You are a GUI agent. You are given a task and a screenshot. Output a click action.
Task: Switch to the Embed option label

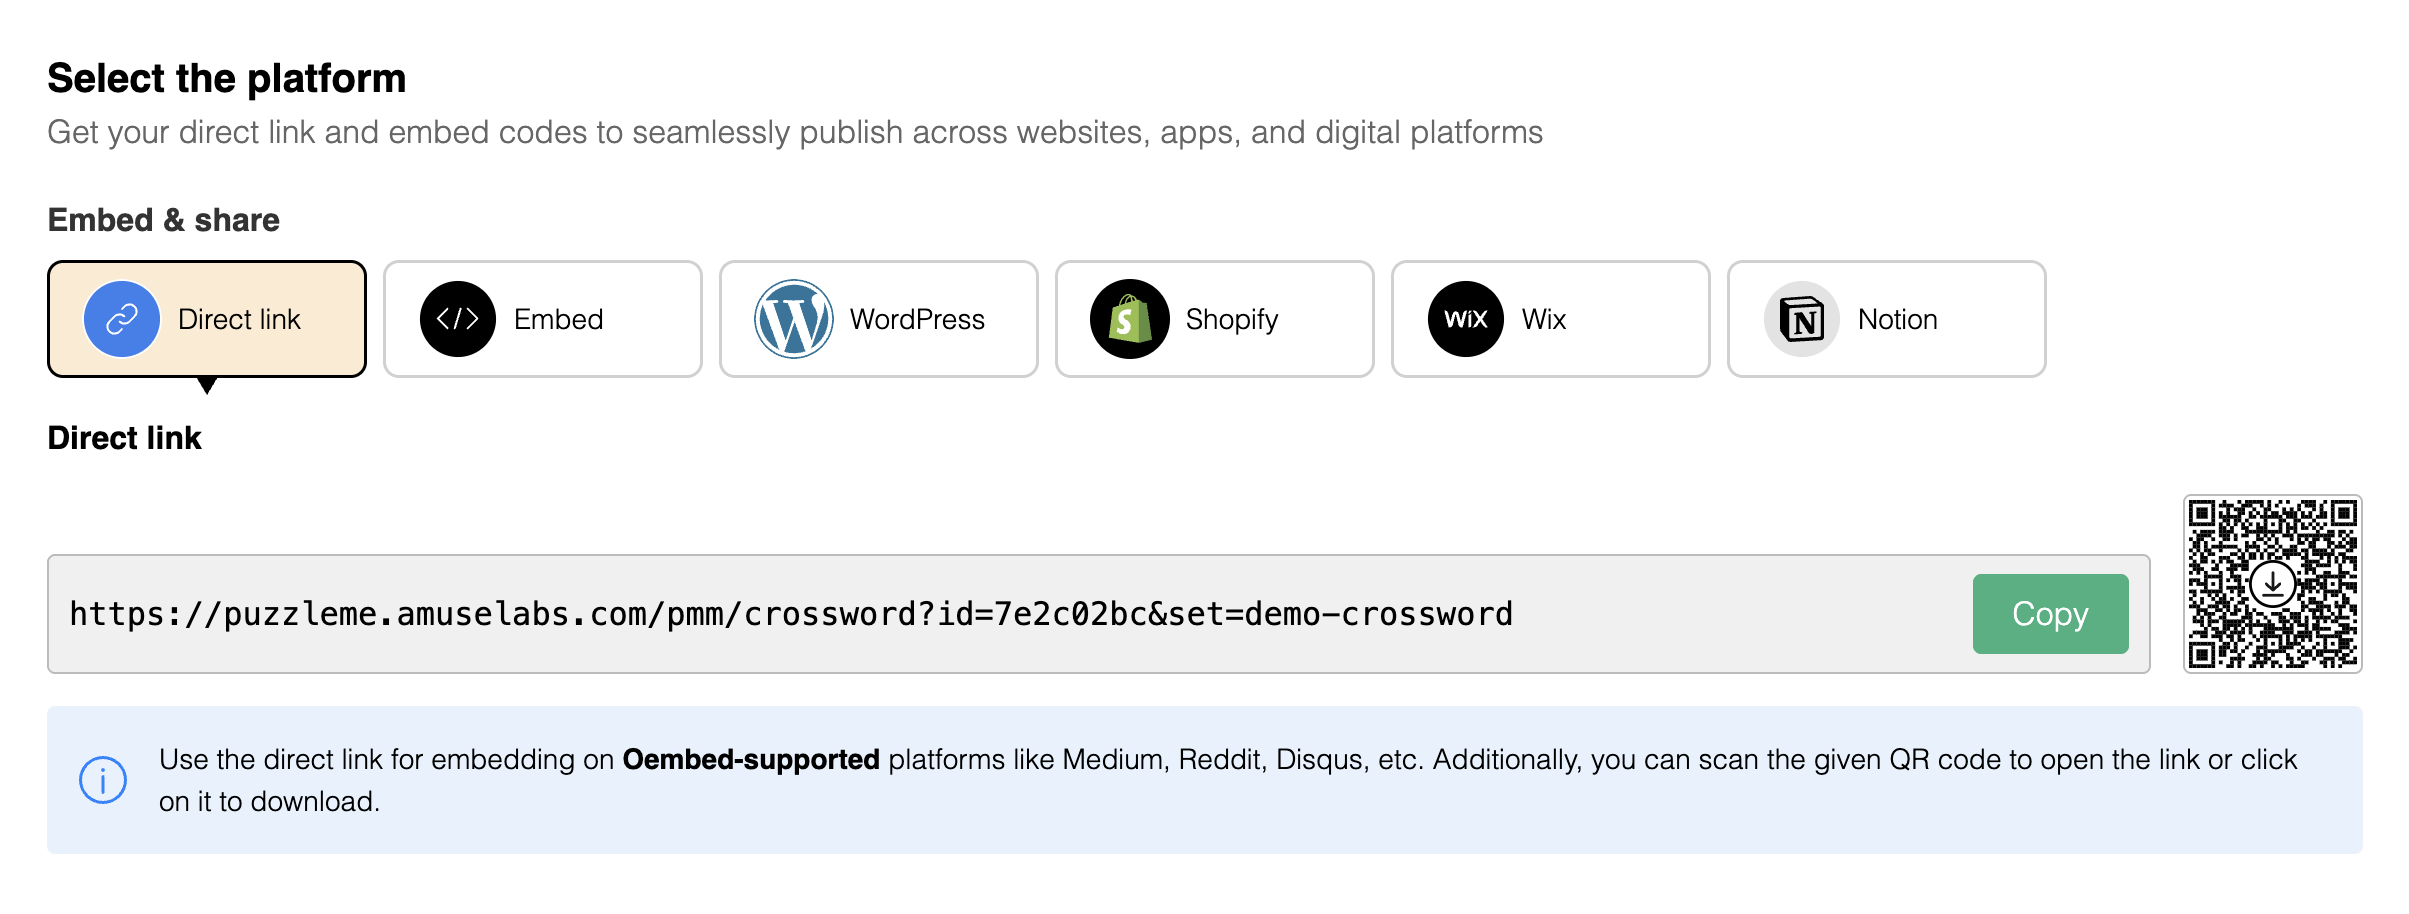point(558,319)
